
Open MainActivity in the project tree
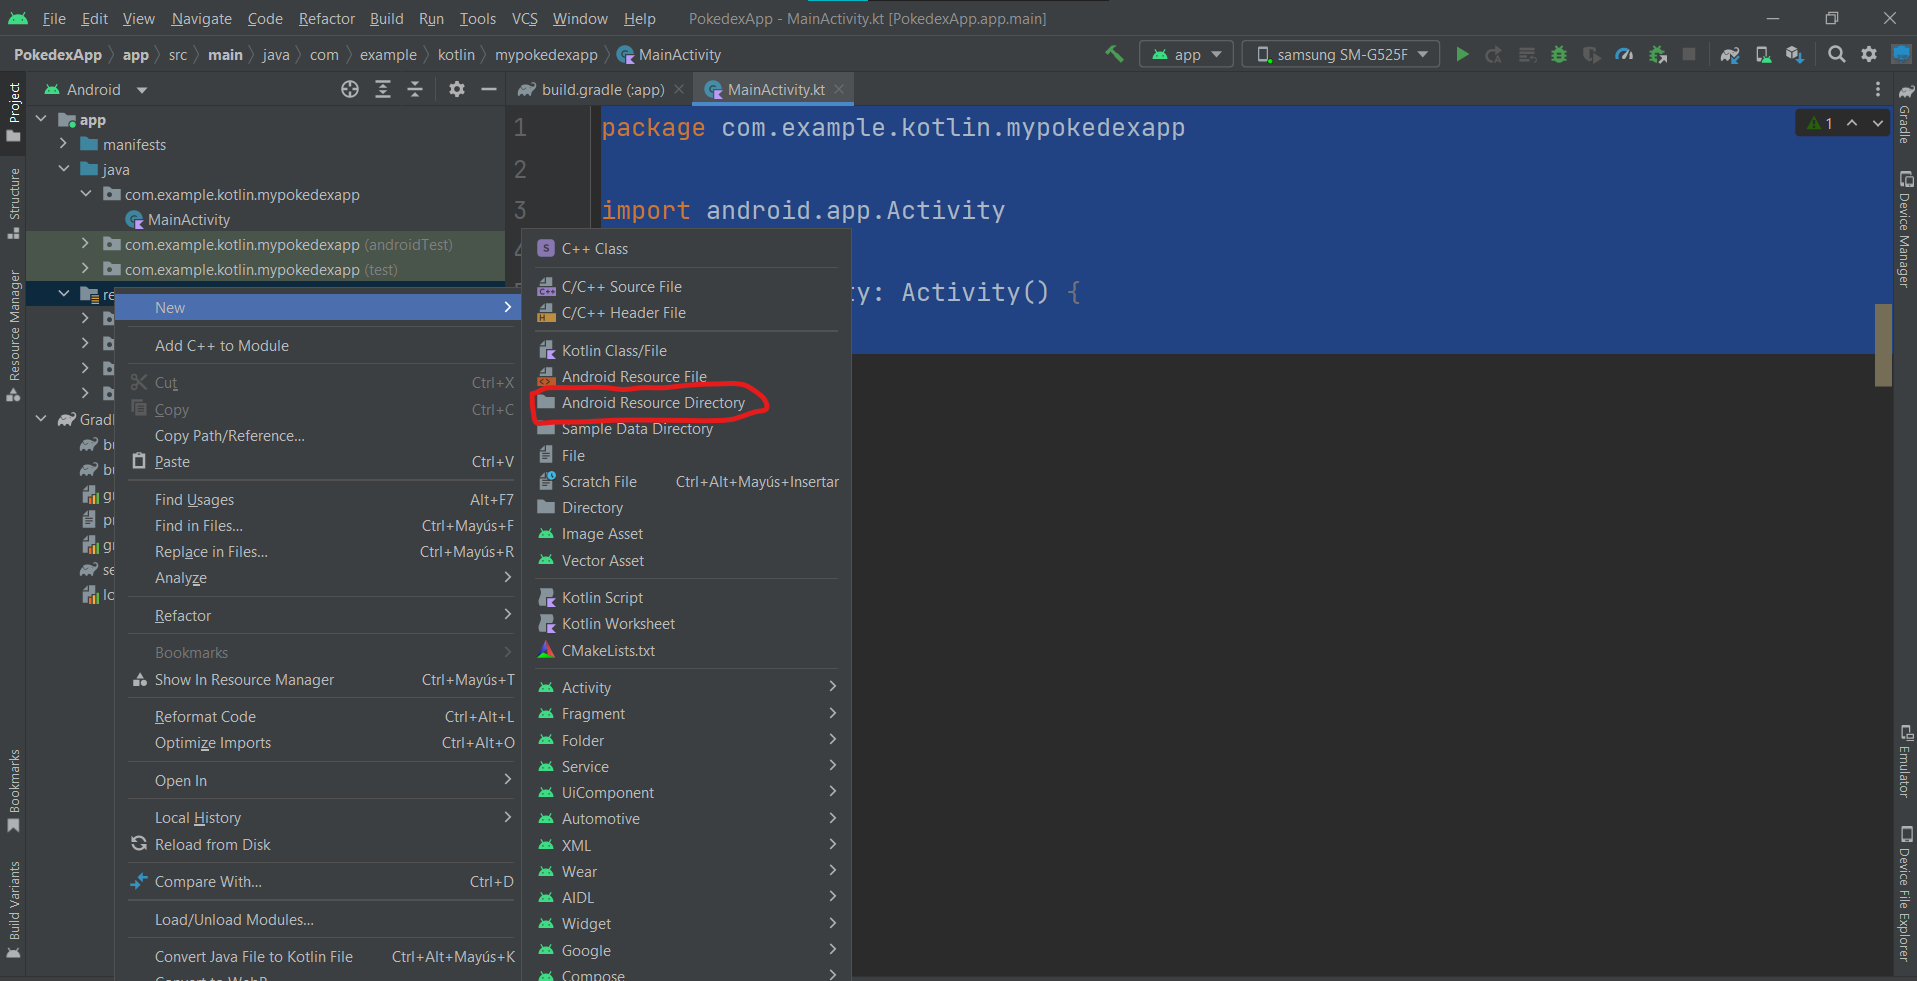click(x=188, y=220)
